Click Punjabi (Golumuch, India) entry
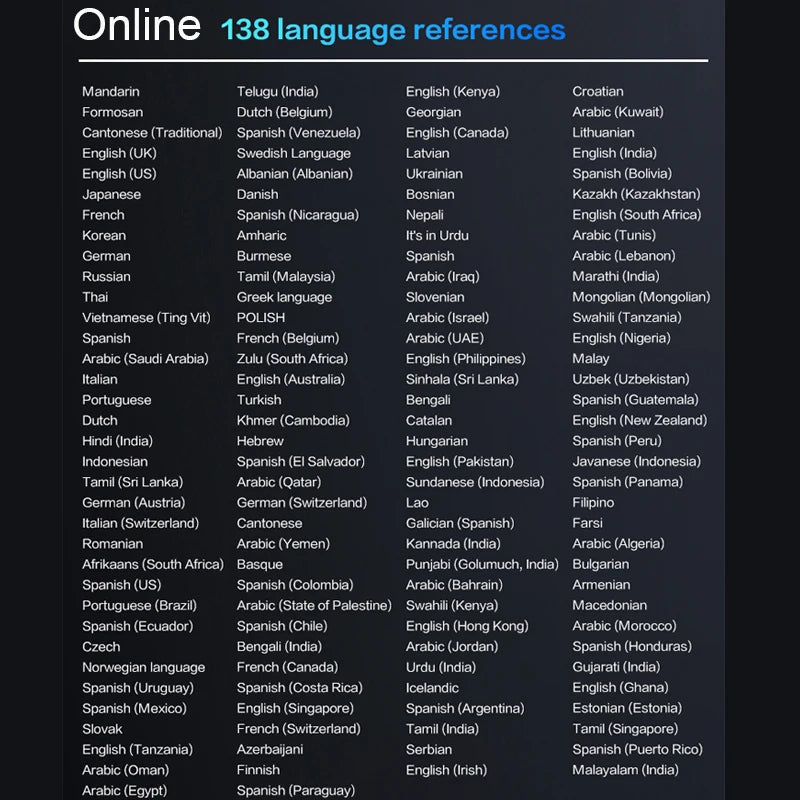 click(482, 564)
